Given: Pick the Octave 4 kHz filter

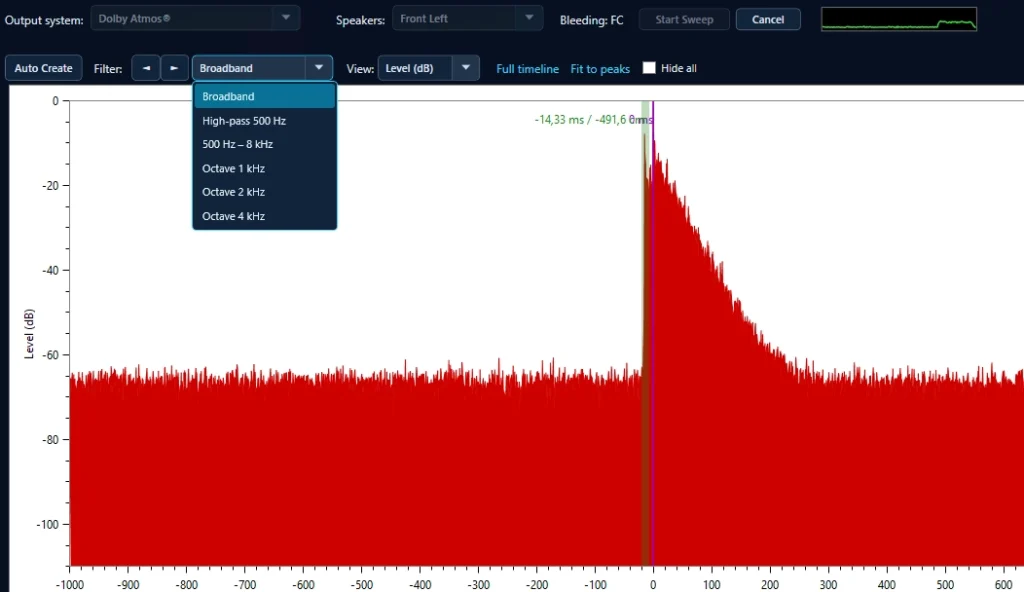Looking at the screenshot, I should click(264, 216).
